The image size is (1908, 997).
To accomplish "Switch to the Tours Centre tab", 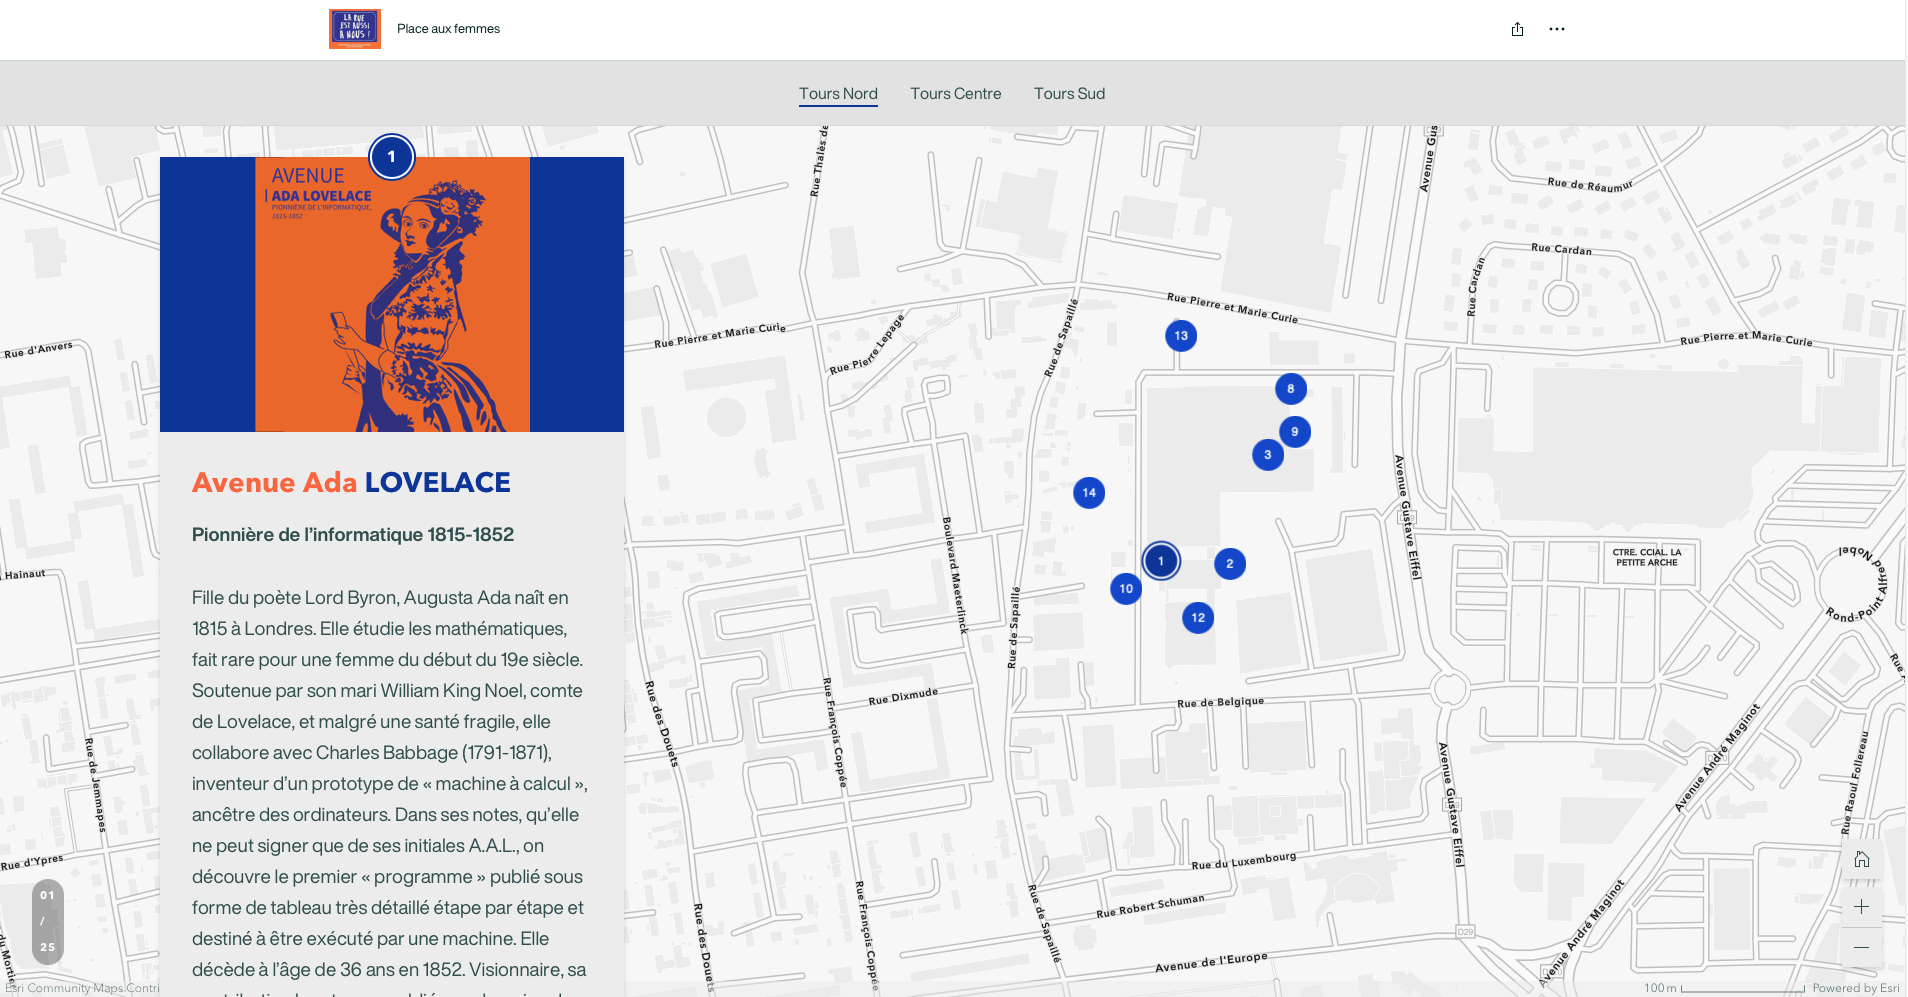I will point(955,93).
